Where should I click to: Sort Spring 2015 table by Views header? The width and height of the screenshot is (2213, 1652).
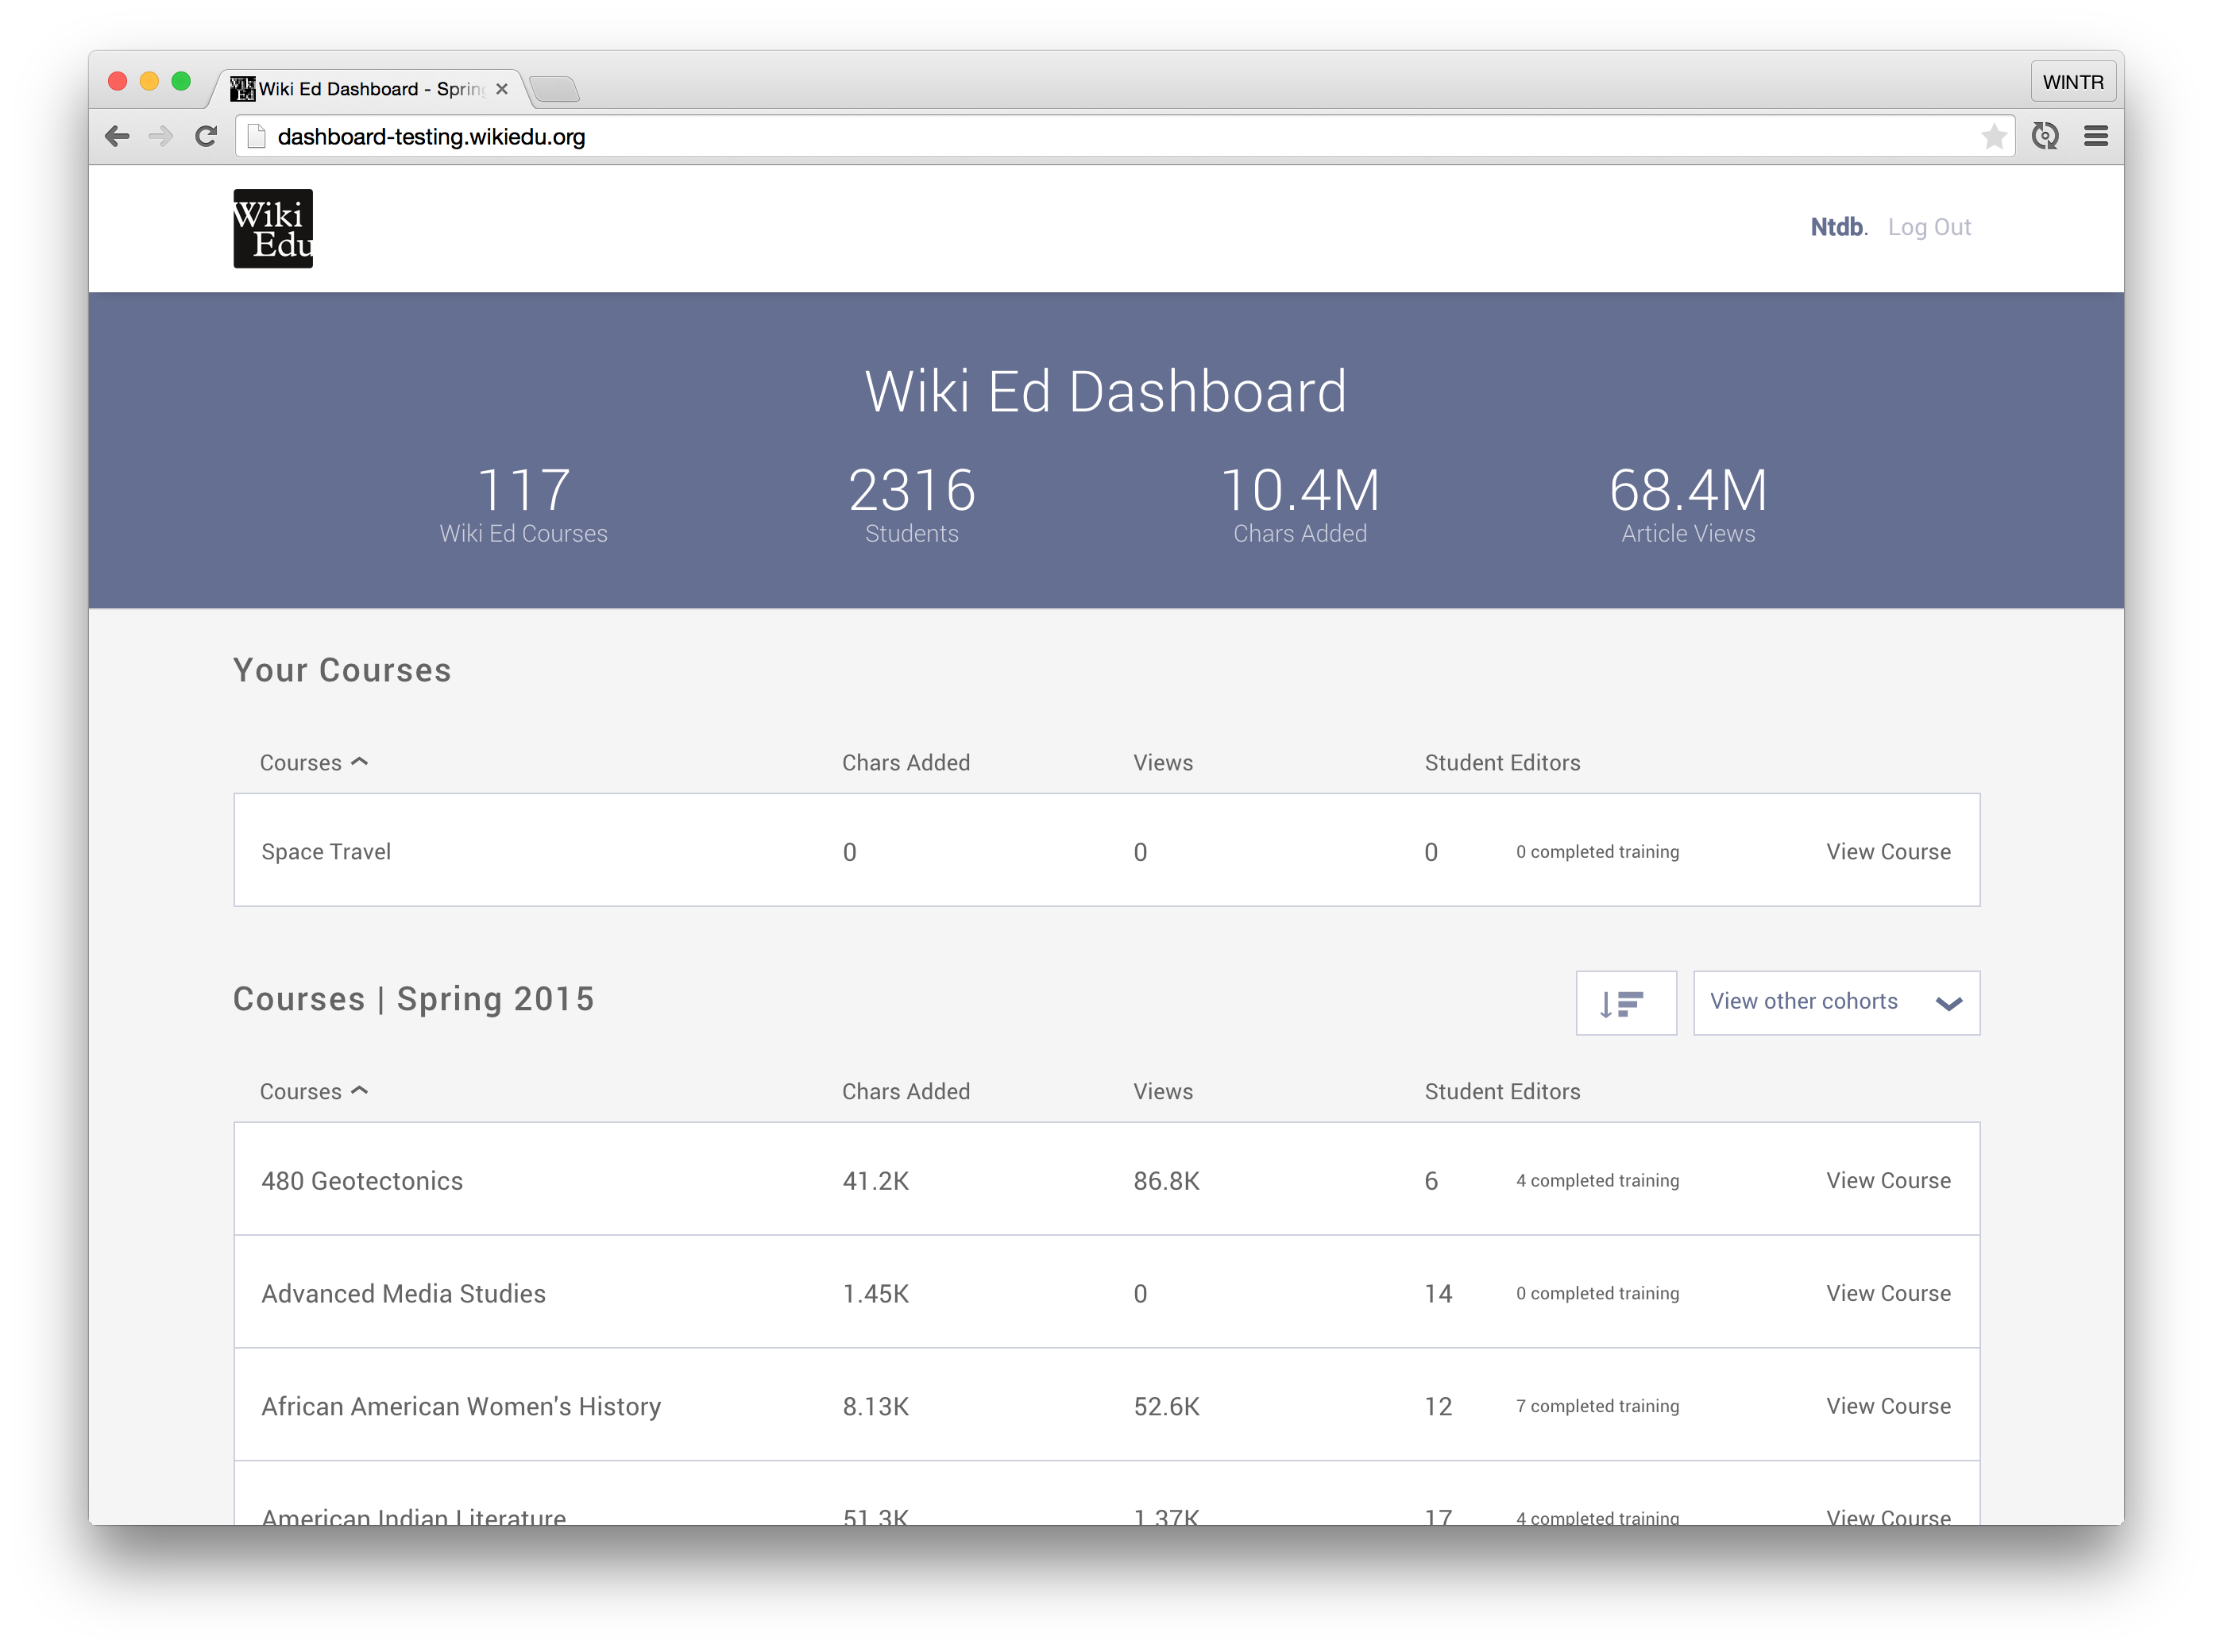(1162, 1092)
